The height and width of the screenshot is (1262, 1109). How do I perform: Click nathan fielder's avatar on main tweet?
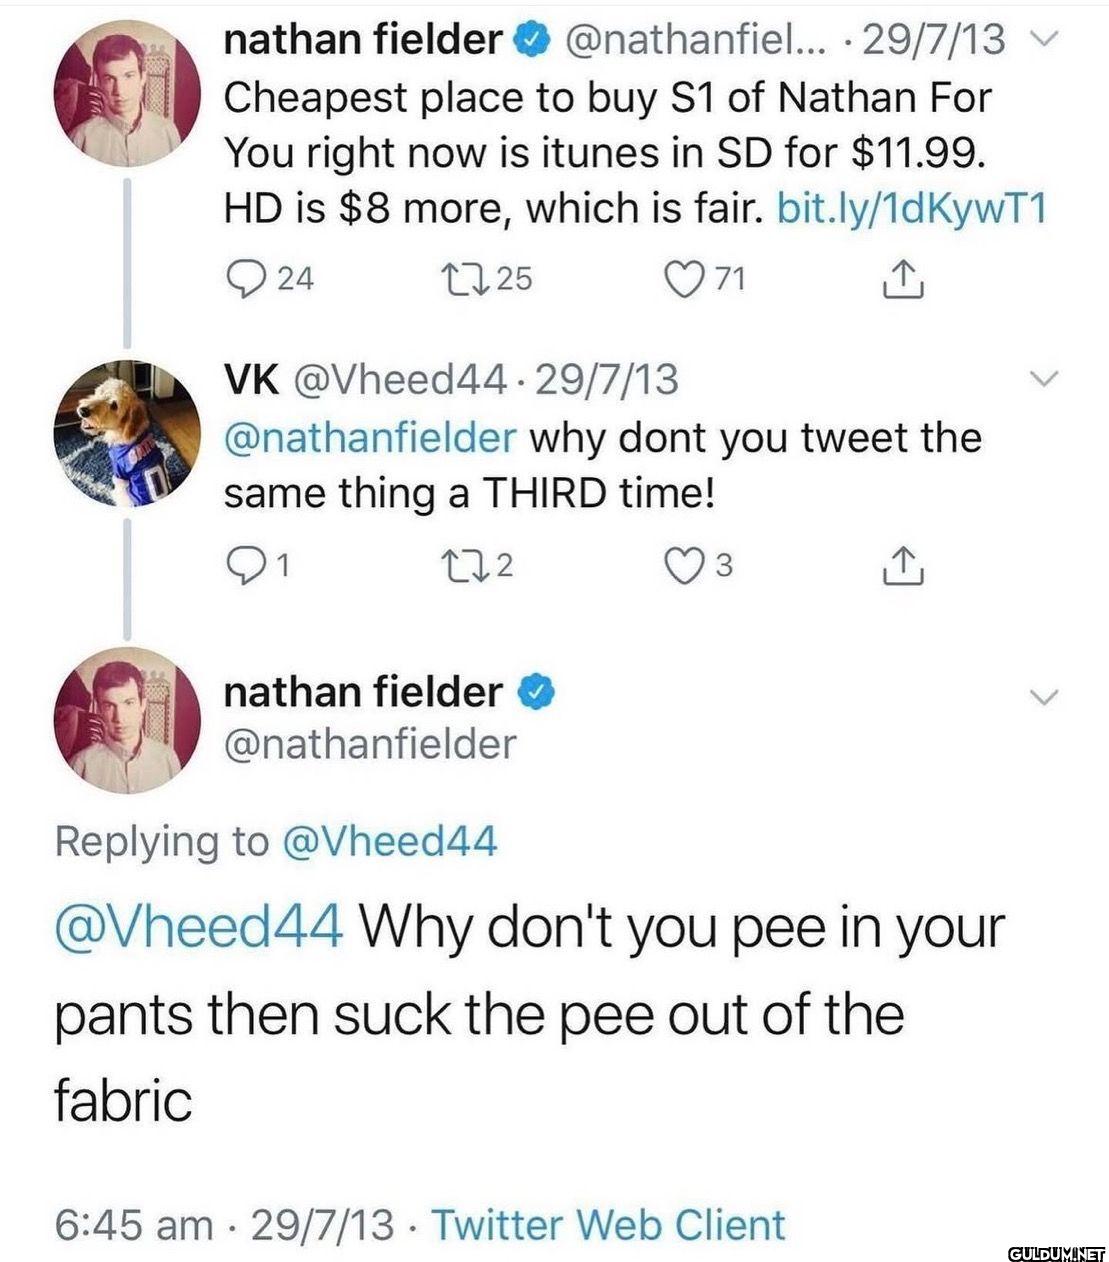click(127, 720)
